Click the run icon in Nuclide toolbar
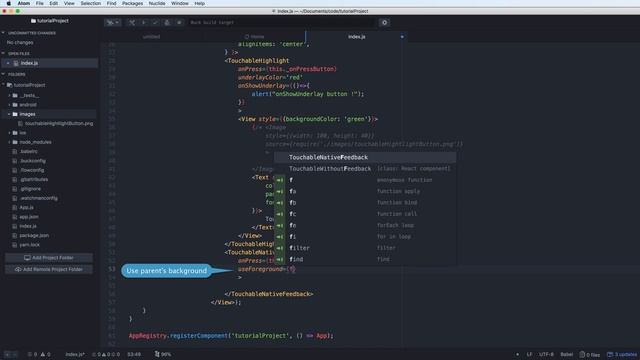The height and width of the screenshot is (360, 640). pyautogui.click(x=144, y=22)
